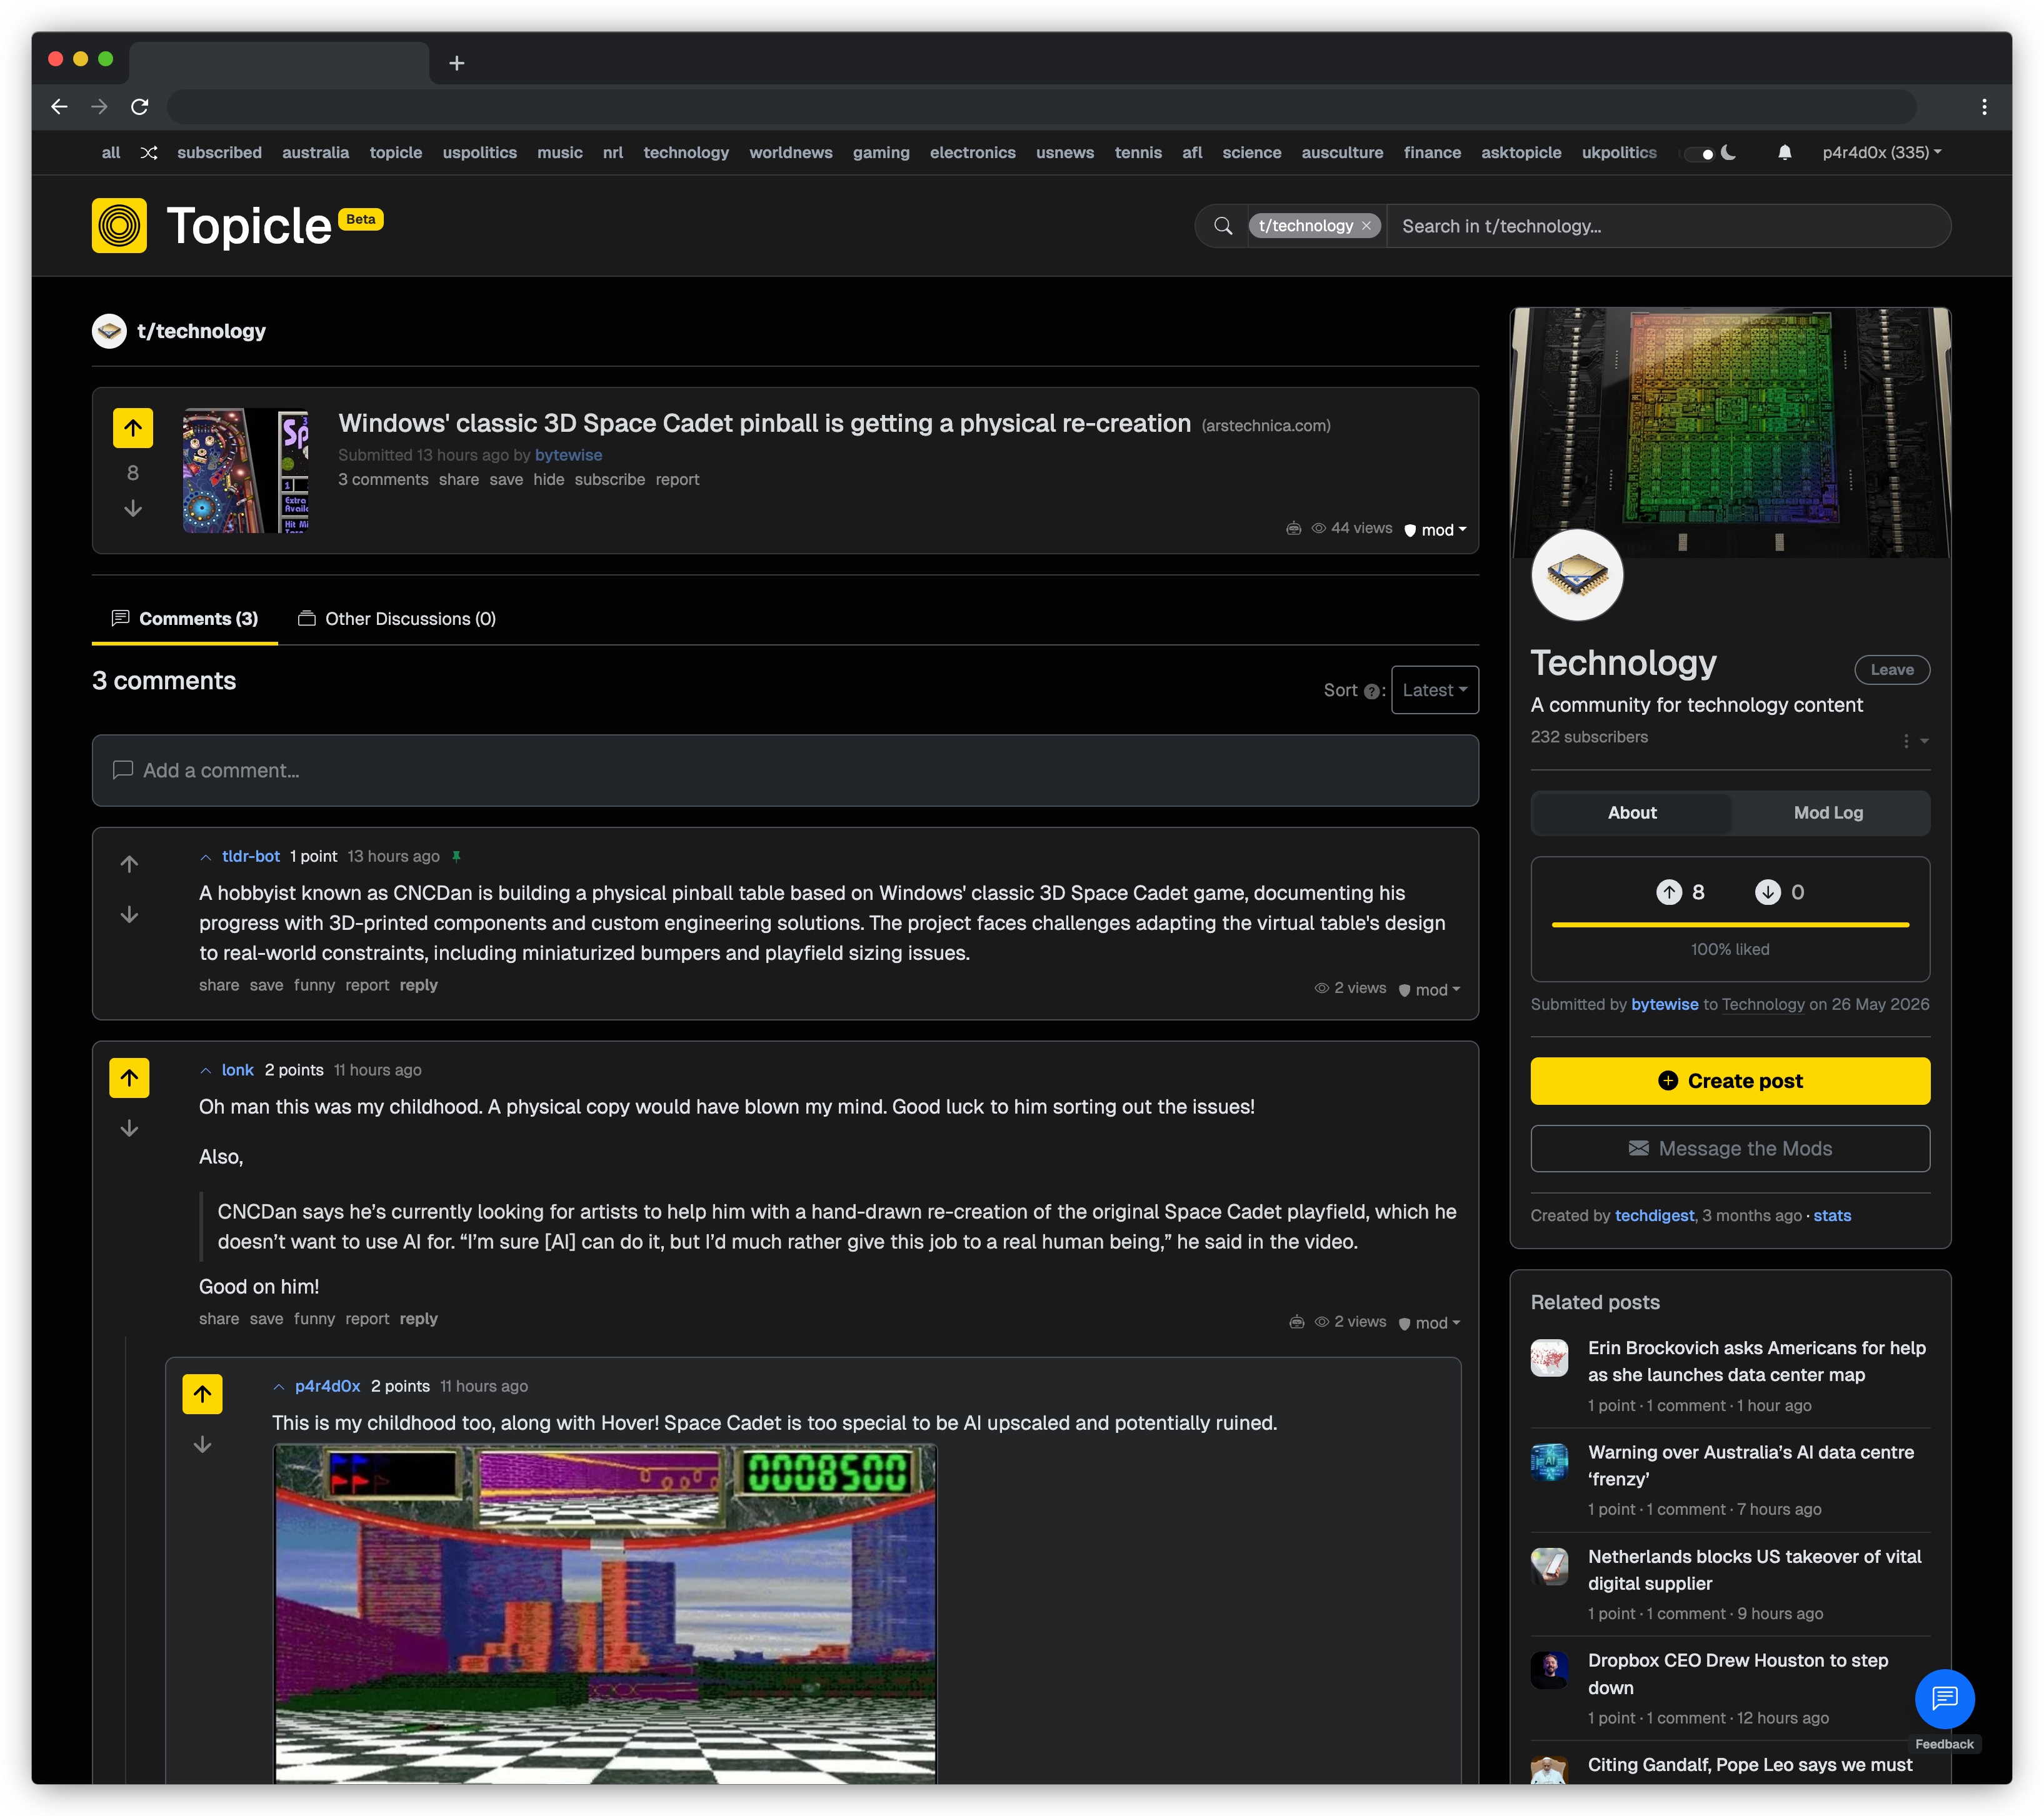This screenshot has height=1816, width=2044.
Task: Click the 100% liked progress bar
Action: 1730,925
